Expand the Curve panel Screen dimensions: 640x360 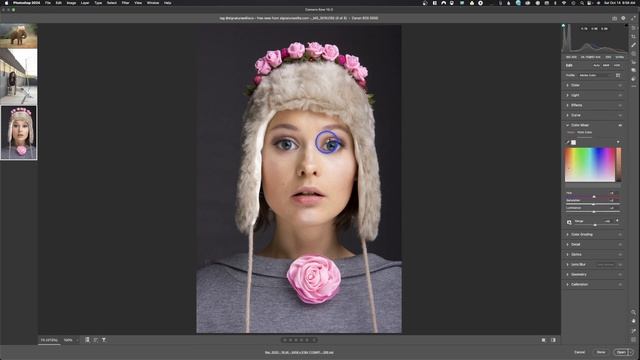tap(568, 115)
